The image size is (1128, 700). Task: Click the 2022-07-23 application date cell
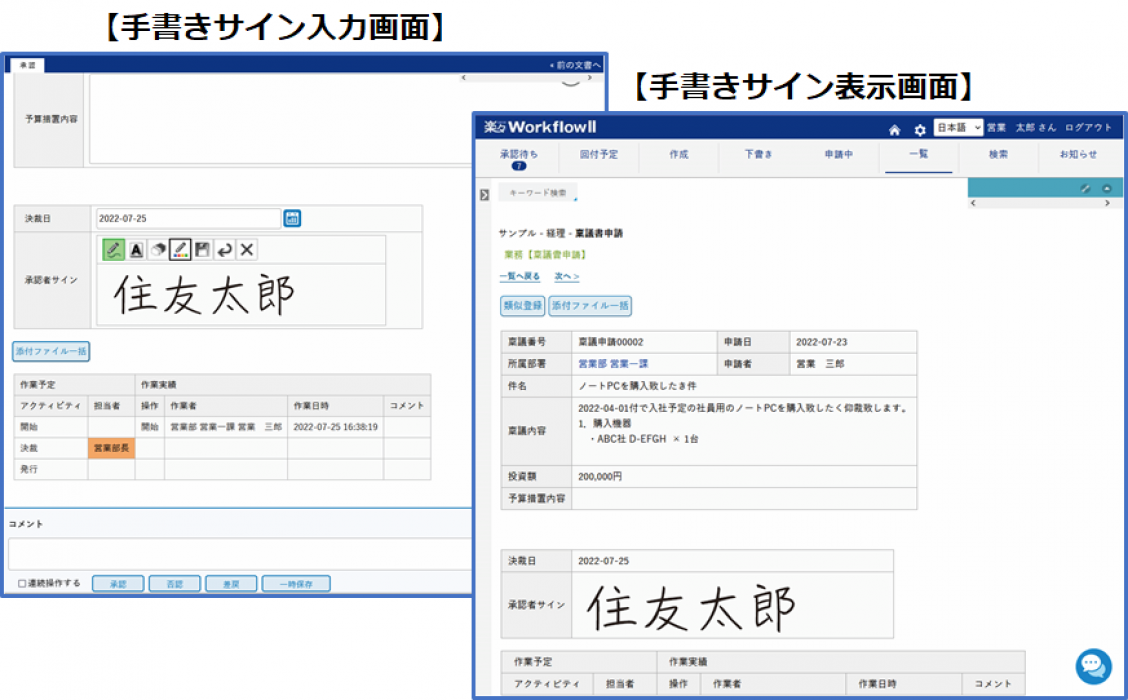pos(852,342)
